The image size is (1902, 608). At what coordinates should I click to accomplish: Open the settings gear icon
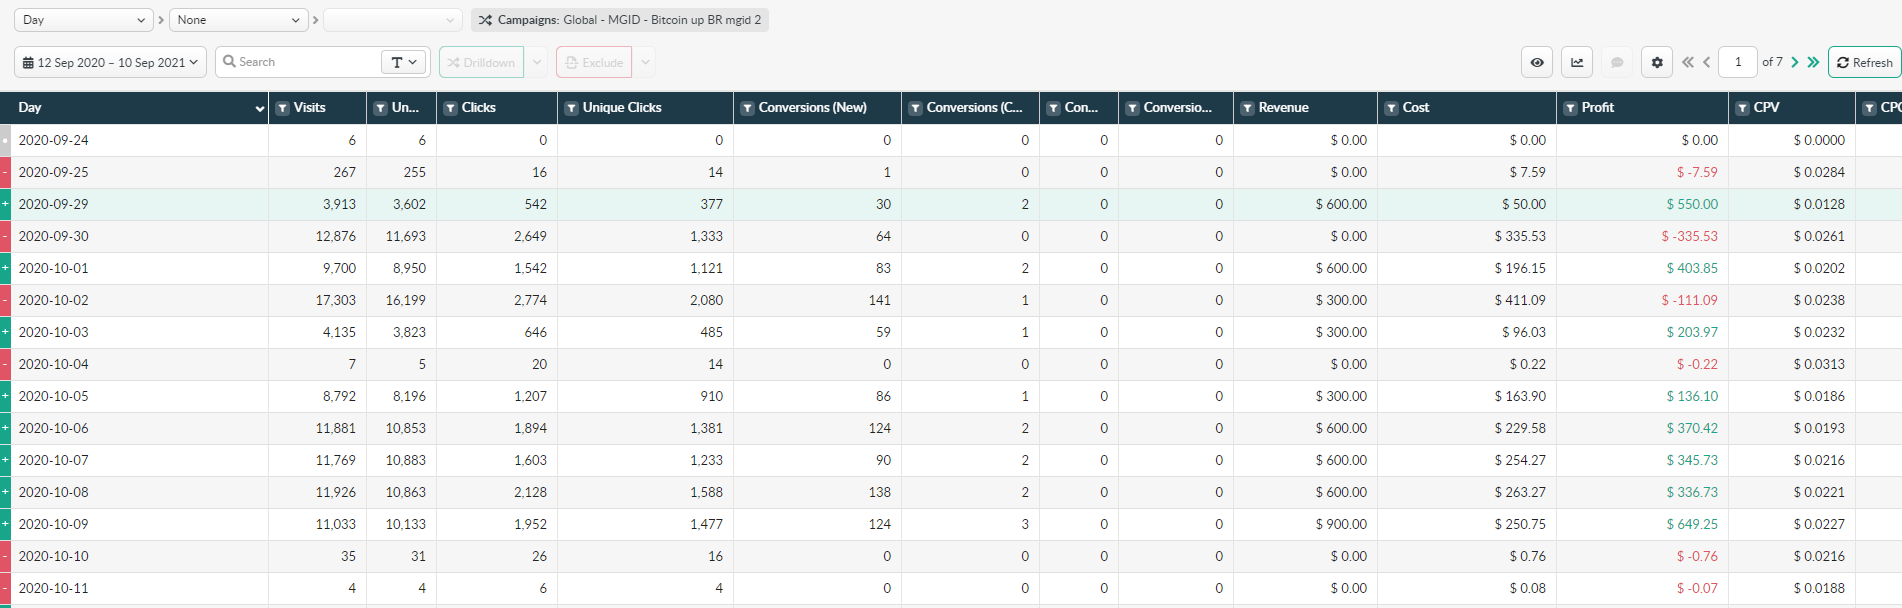point(1657,62)
